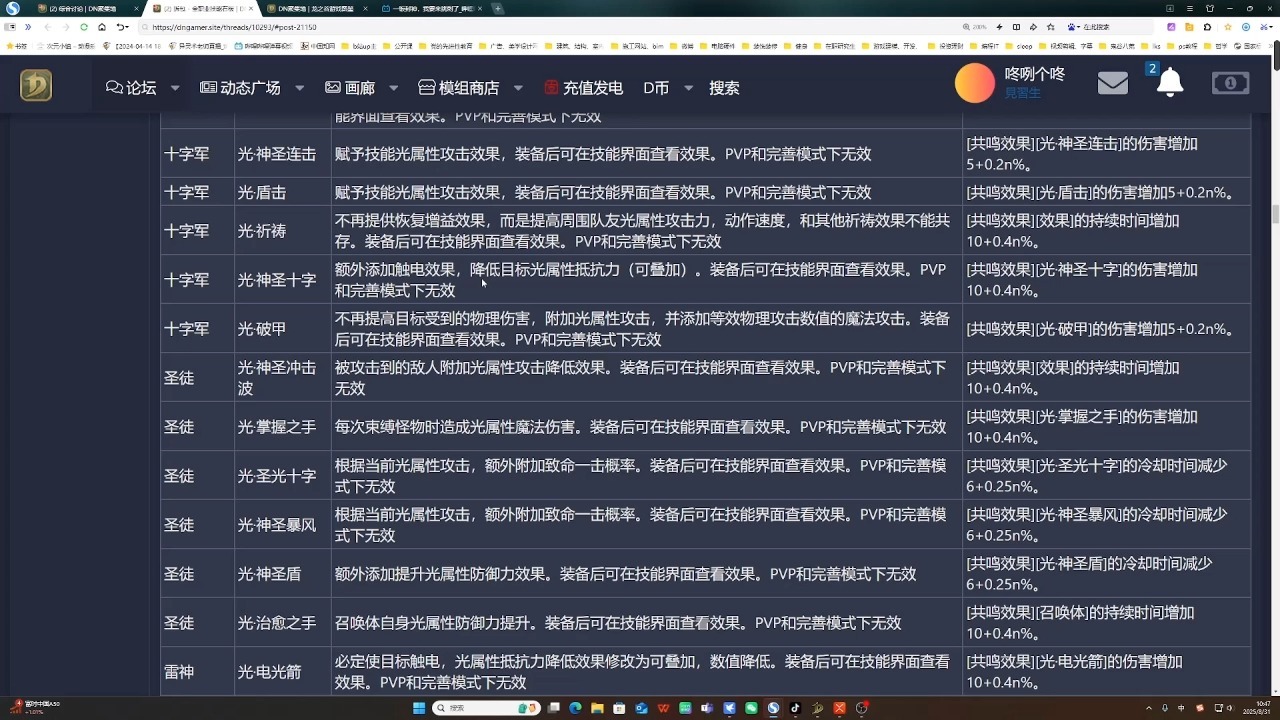Click the skill name cell 光·神圣冲击波
The image size is (1280, 720).
tap(283, 378)
